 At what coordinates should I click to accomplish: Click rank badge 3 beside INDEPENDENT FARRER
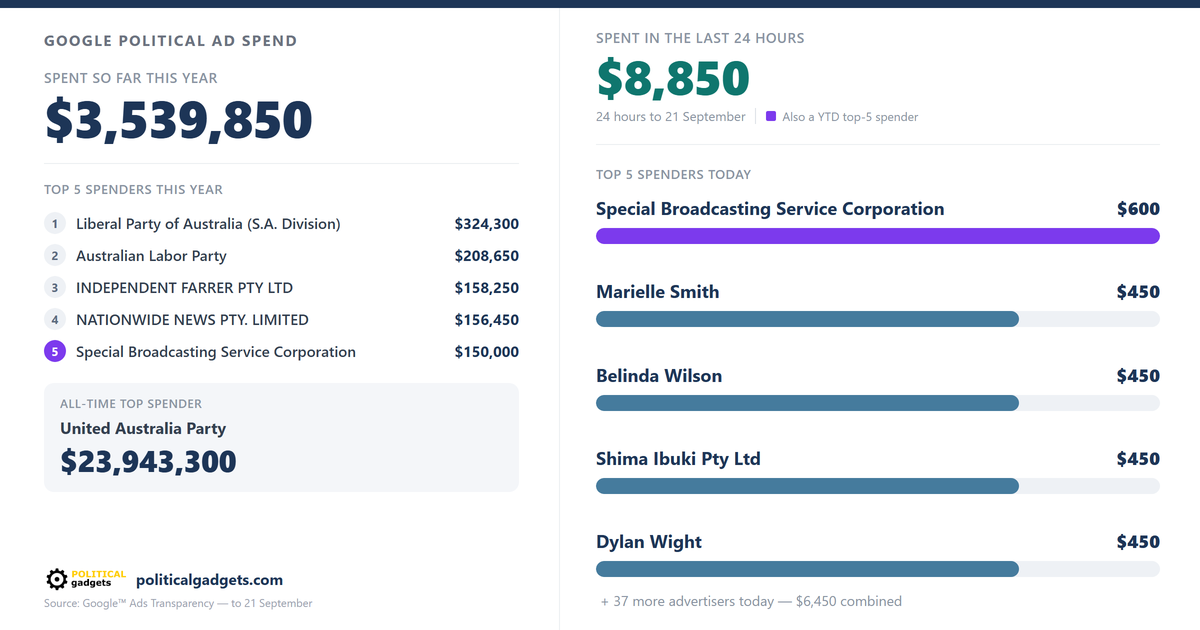(x=55, y=288)
